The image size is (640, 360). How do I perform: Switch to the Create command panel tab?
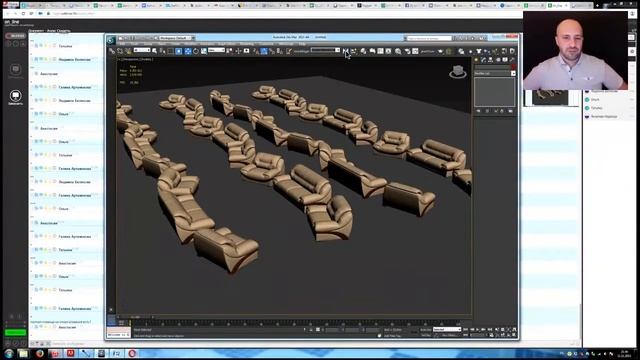click(476, 60)
